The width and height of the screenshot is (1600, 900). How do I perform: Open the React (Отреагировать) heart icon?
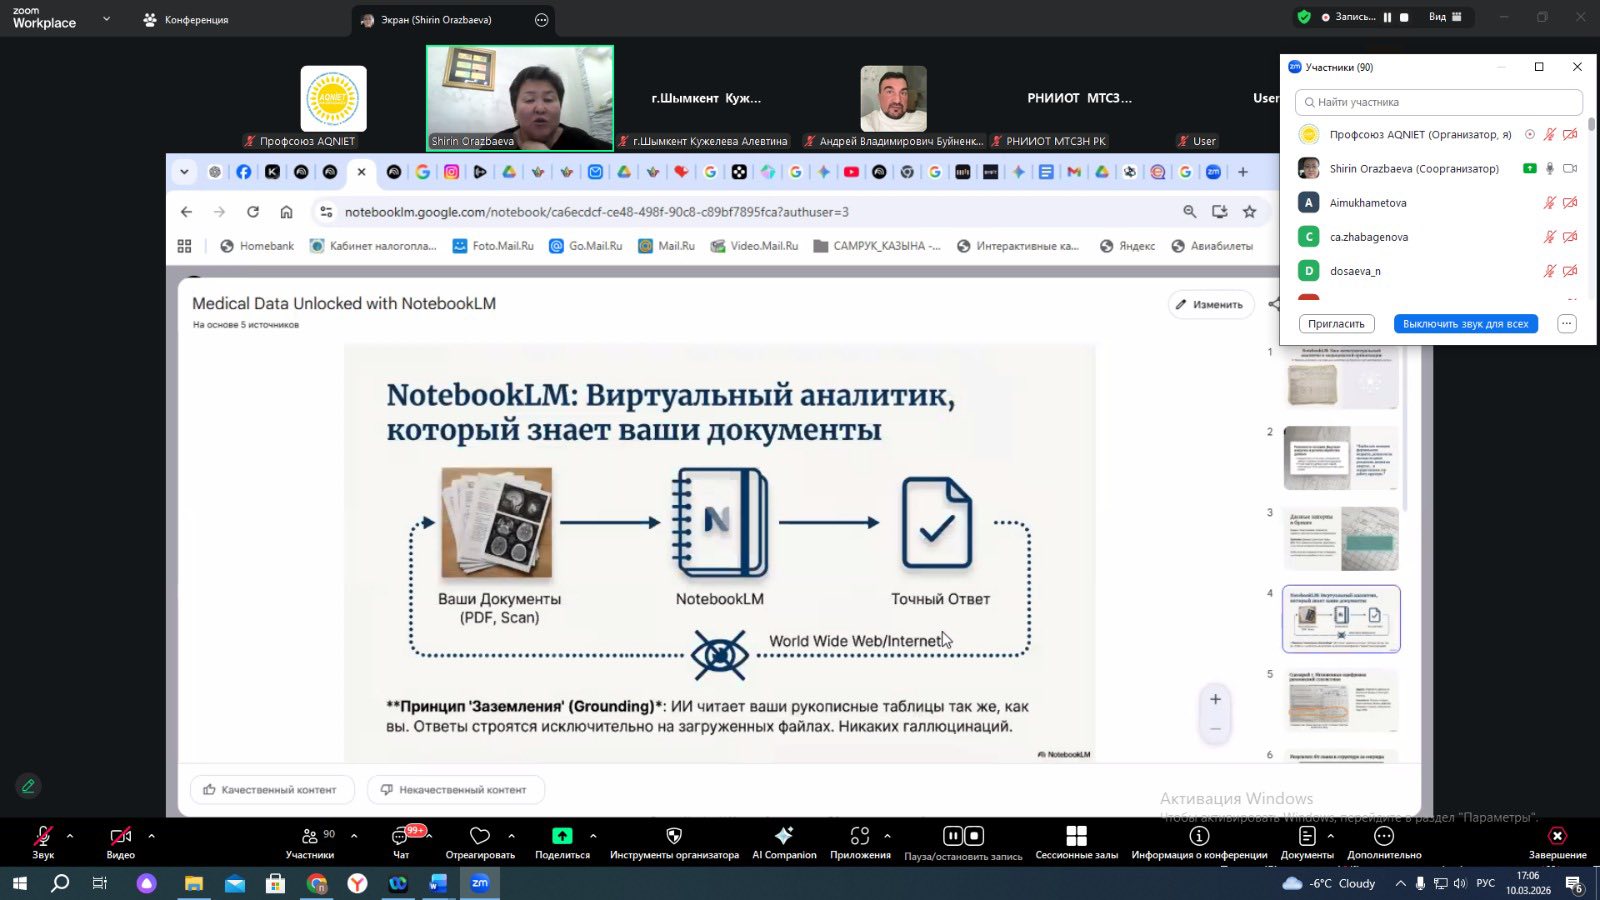pos(480,836)
